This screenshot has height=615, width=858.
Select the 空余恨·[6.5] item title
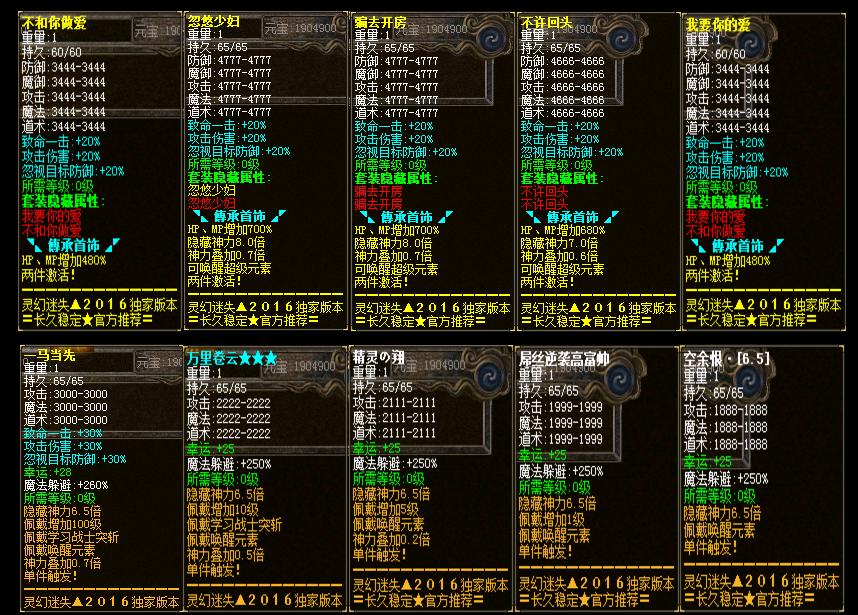(x=726, y=357)
